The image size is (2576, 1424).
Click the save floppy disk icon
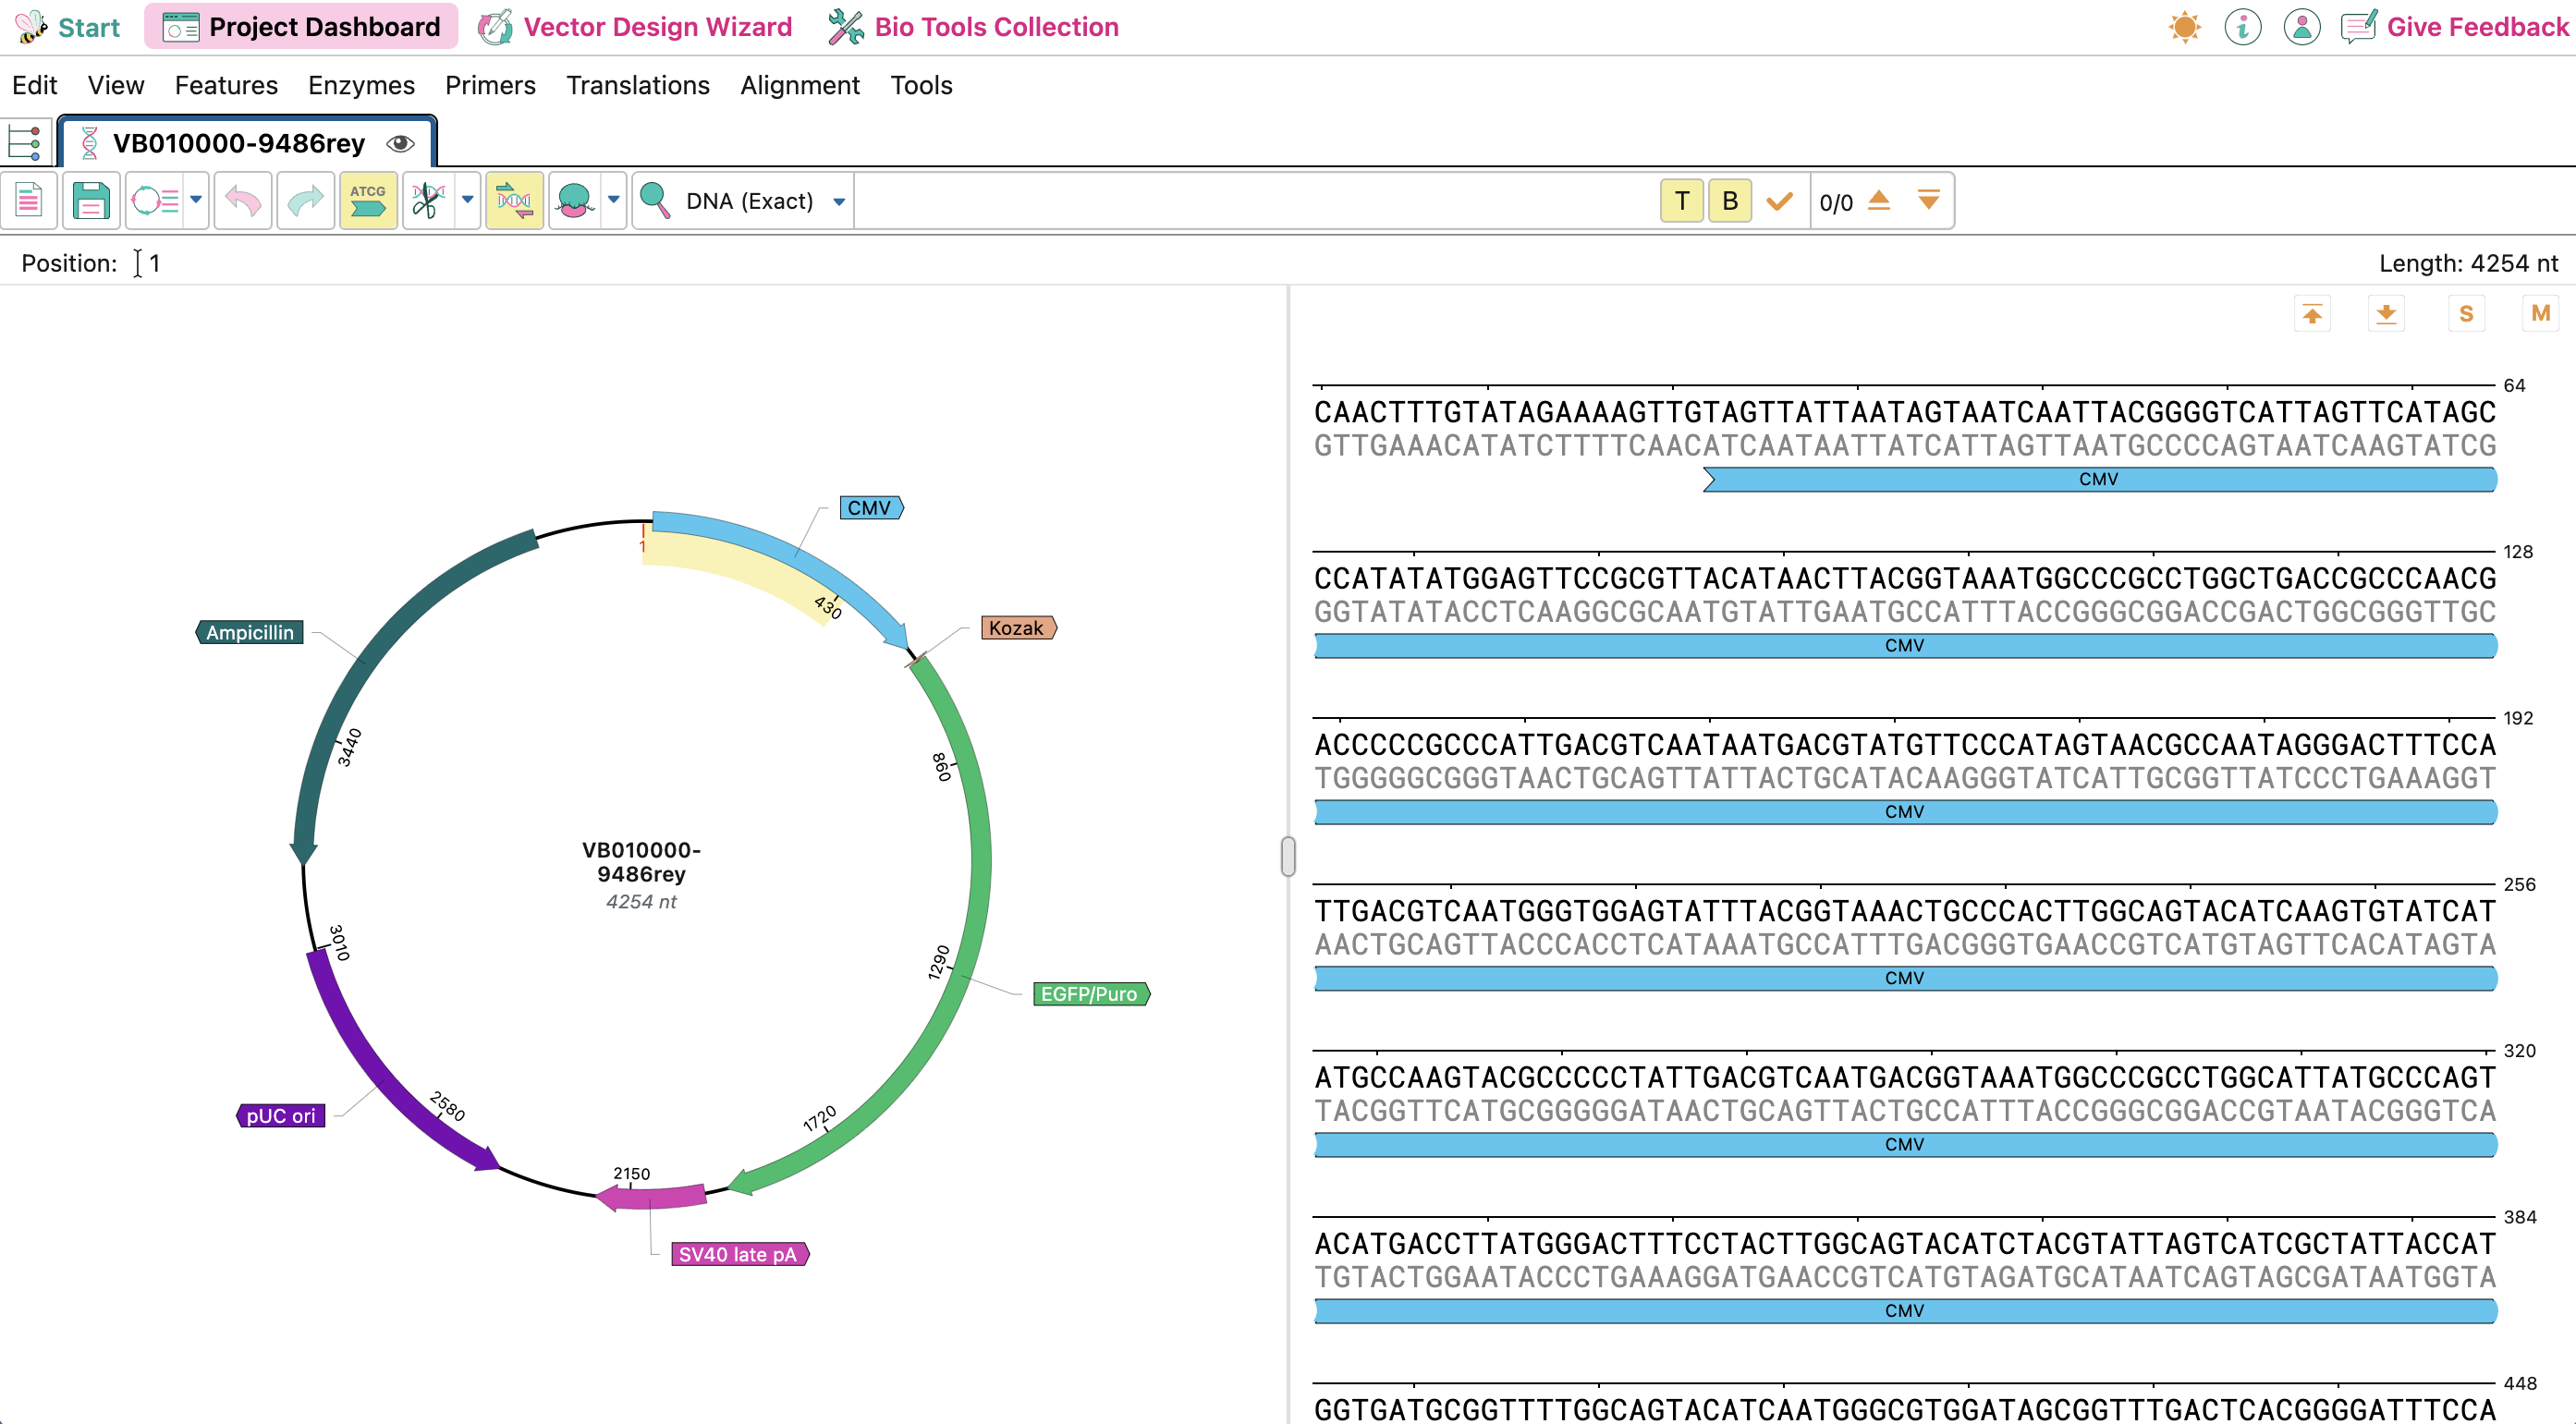click(91, 201)
